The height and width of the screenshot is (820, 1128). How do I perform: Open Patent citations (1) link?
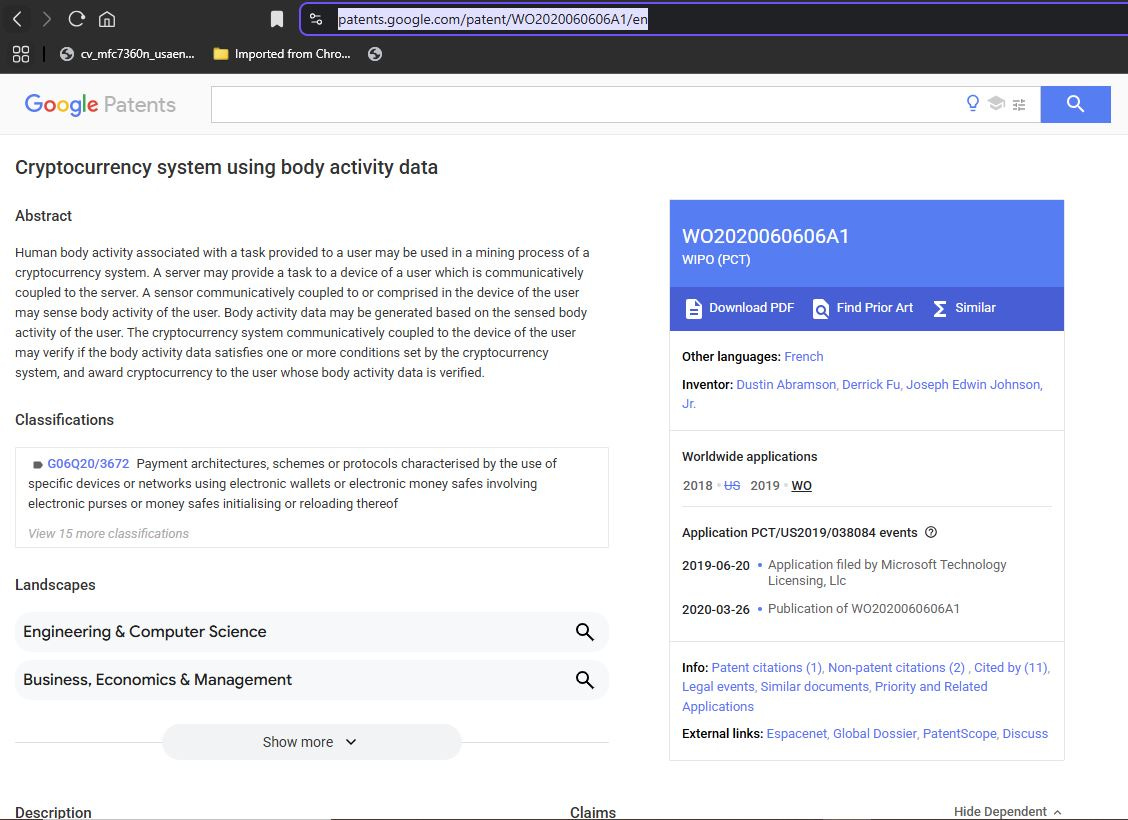point(766,668)
